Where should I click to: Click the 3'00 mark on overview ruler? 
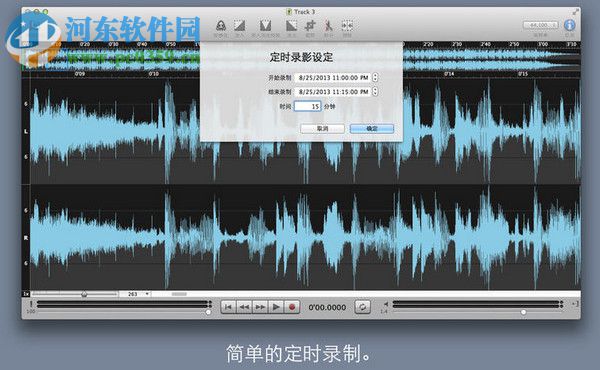[x=542, y=44]
